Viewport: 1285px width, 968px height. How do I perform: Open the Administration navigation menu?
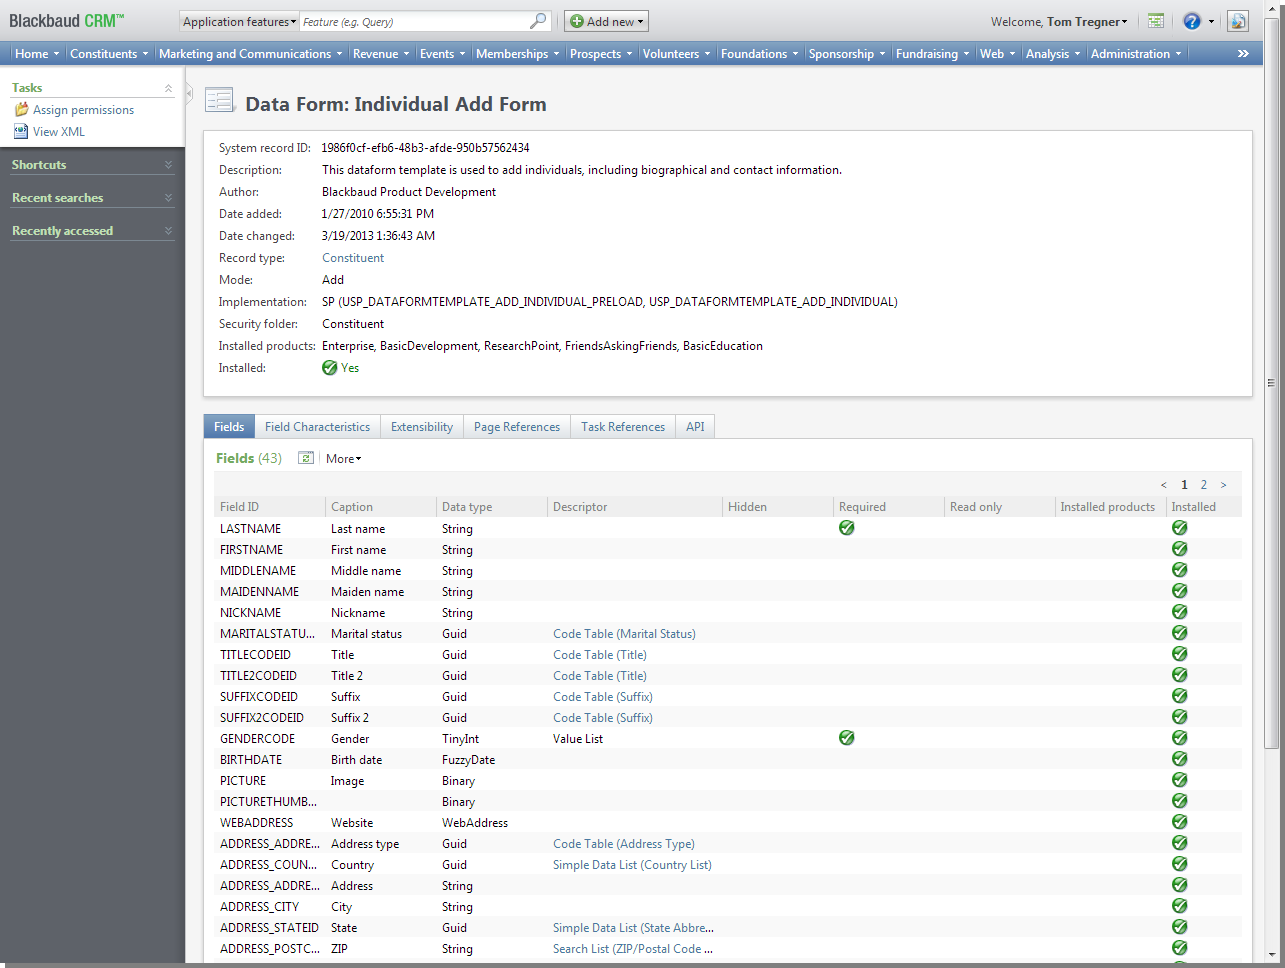point(1136,54)
